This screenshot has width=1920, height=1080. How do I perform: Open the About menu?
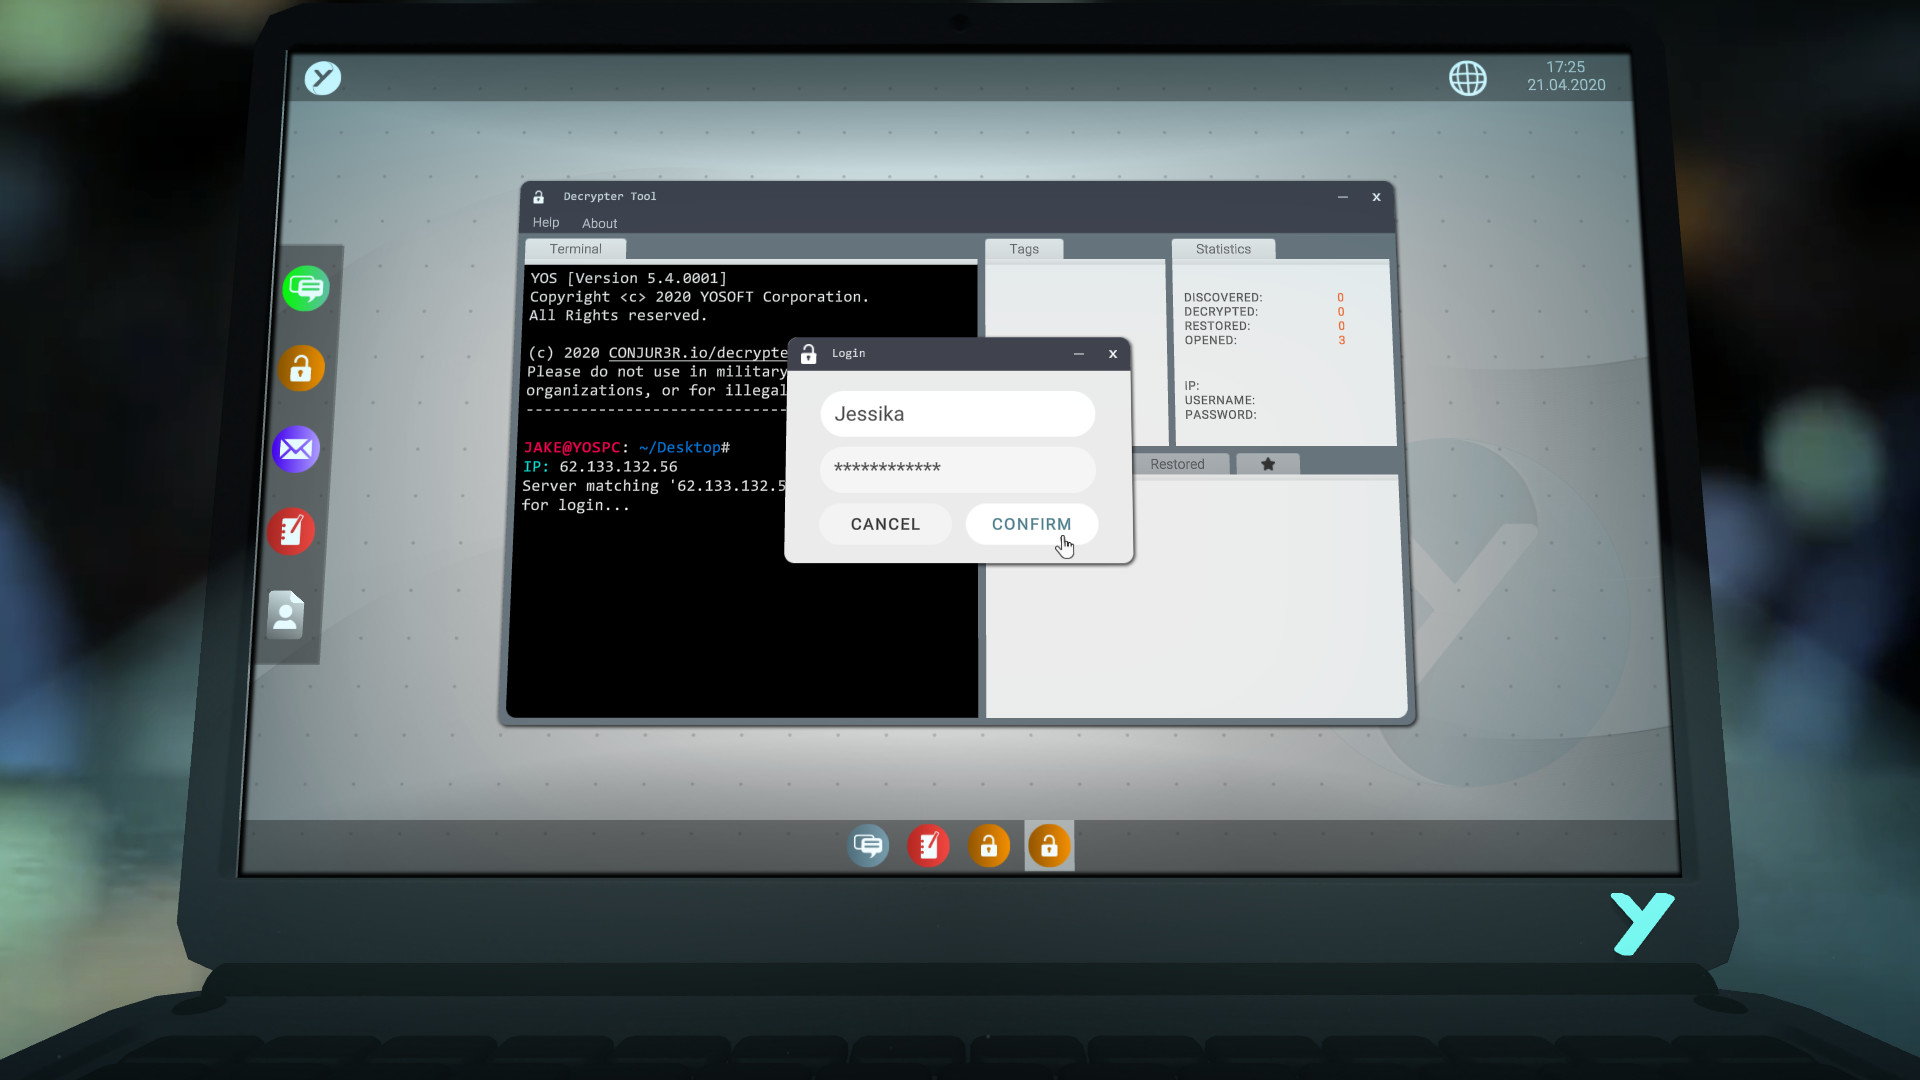[x=599, y=224]
